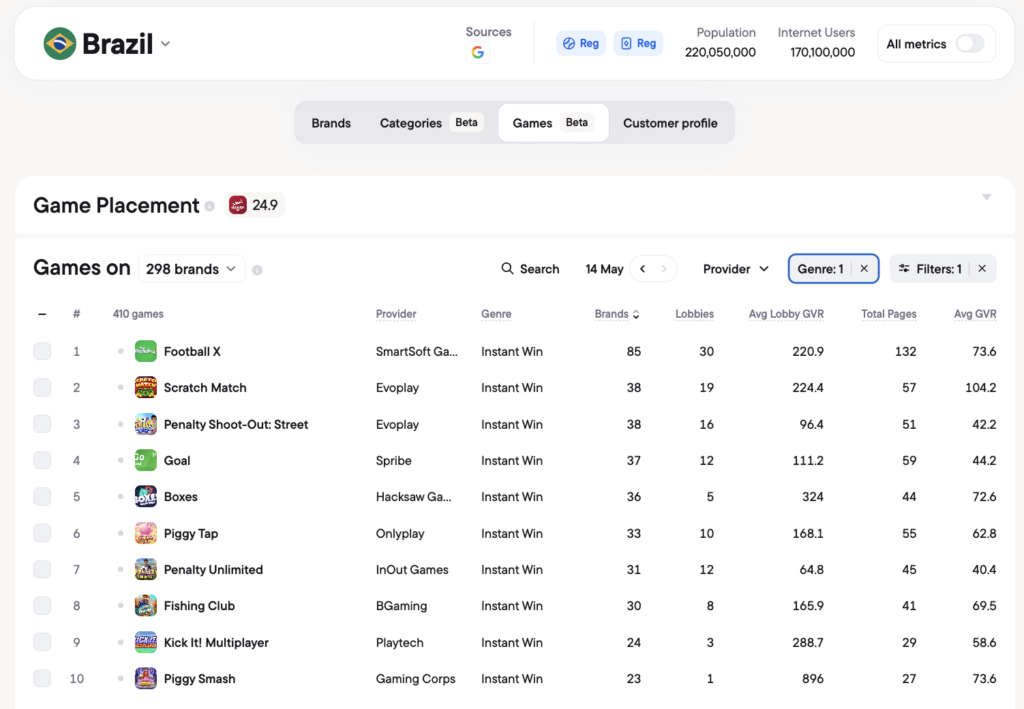Viewport: 1024px width, 709px height.
Task: Open the Brazil country dropdown chevron
Action: [166, 44]
